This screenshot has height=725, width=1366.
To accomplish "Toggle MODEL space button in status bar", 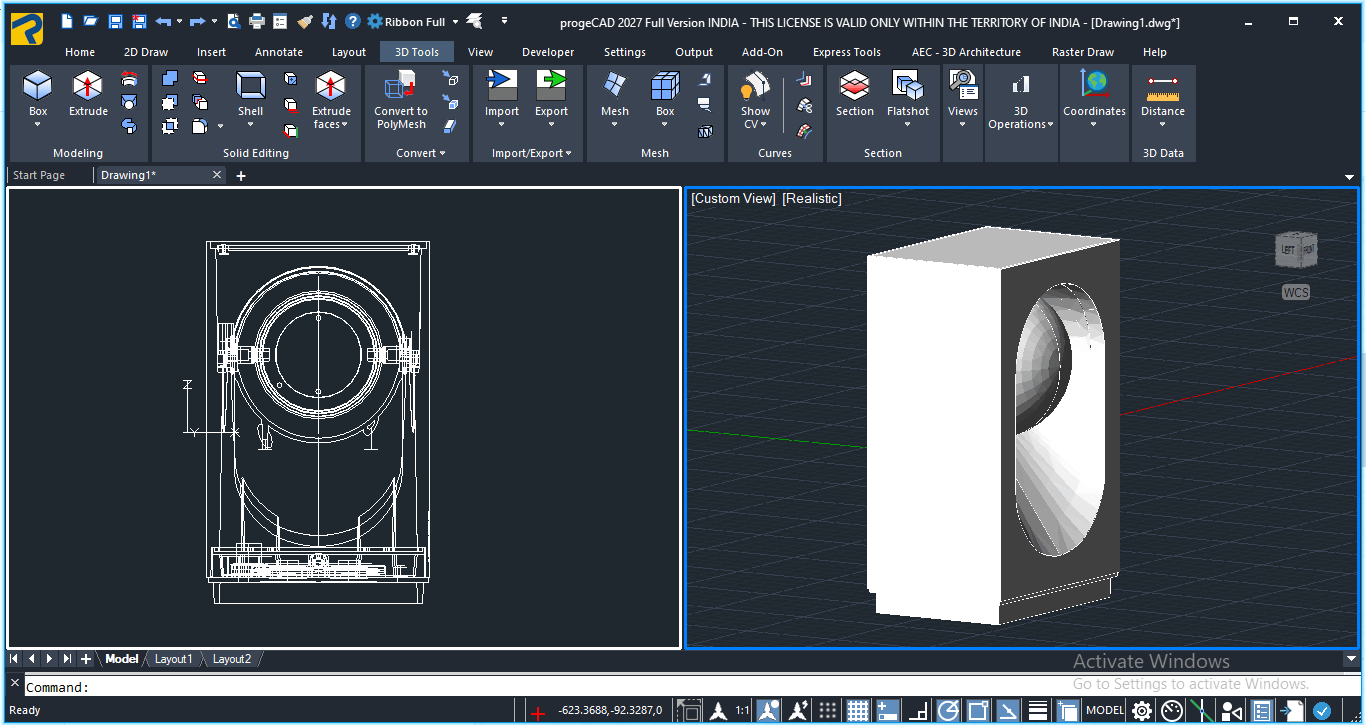I will click(1104, 711).
